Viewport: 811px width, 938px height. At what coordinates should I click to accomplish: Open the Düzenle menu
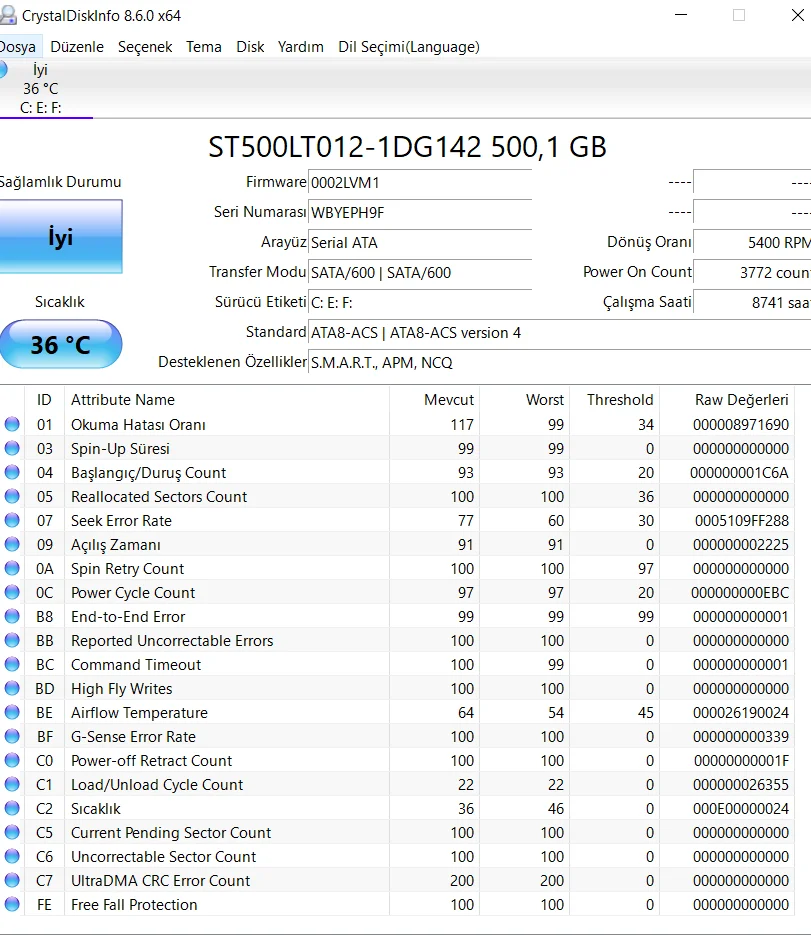tap(77, 47)
